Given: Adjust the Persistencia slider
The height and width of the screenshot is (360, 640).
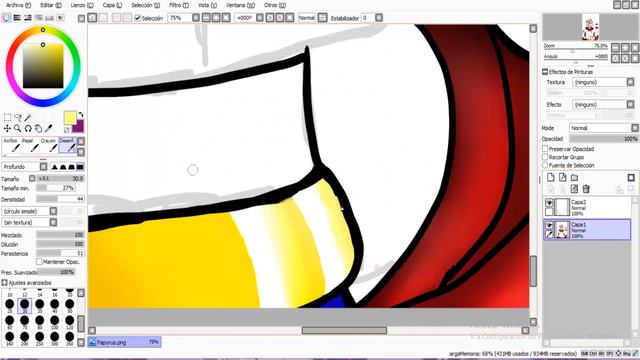Looking at the screenshot, I should [x=60, y=253].
